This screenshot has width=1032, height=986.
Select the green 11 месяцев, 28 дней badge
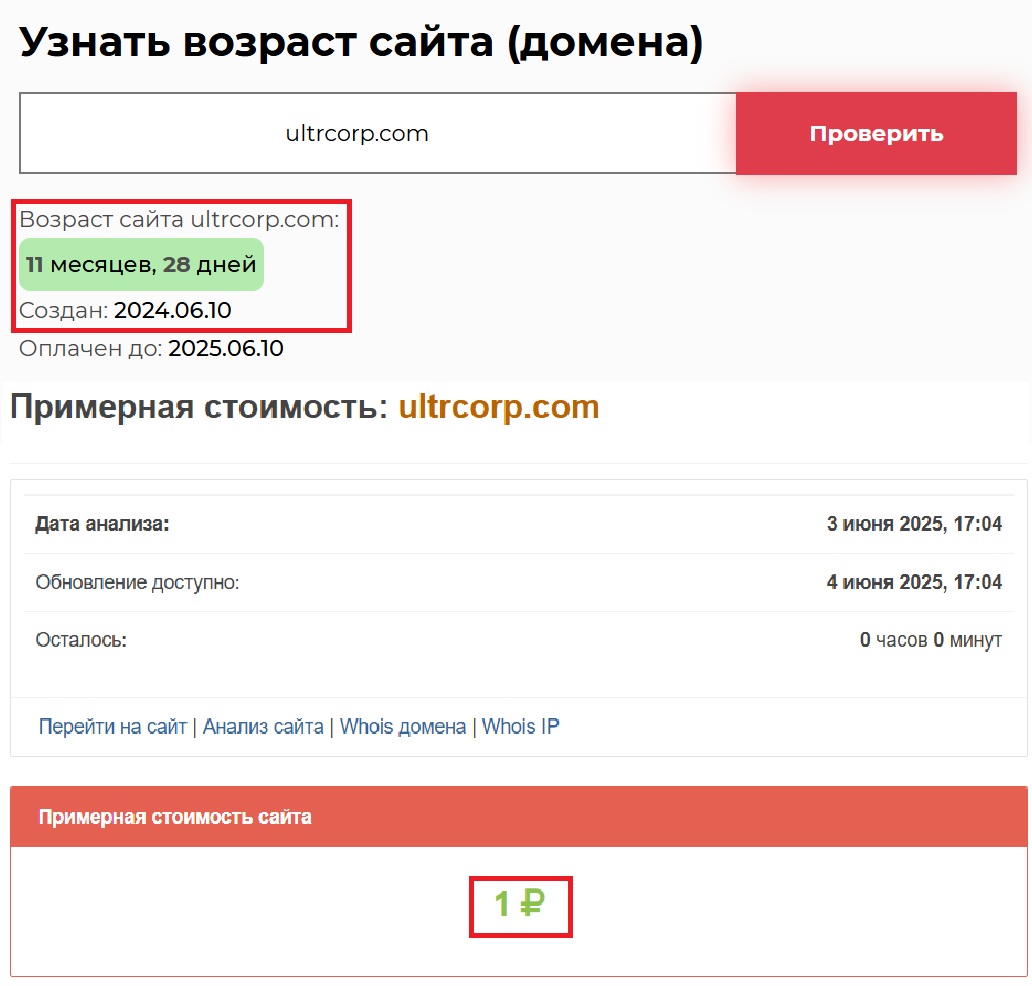tap(141, 265)
